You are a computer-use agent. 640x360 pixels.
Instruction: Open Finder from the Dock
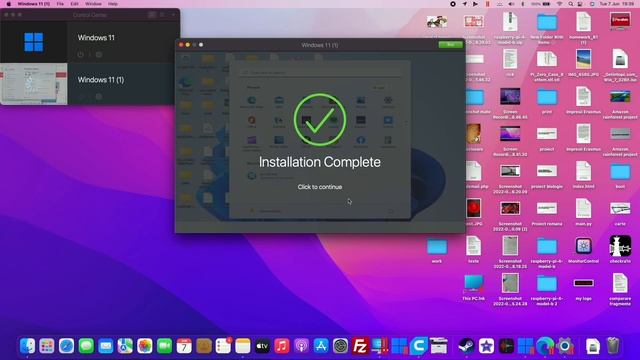(x=27, y=346)
